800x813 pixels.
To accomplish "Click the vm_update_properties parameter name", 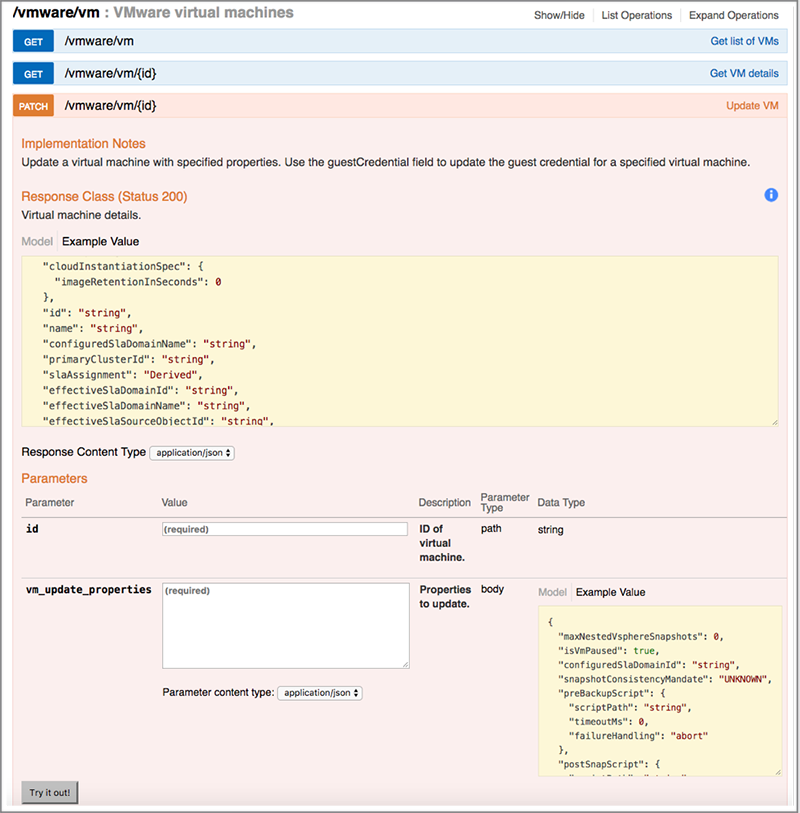I will coord(89,590).
